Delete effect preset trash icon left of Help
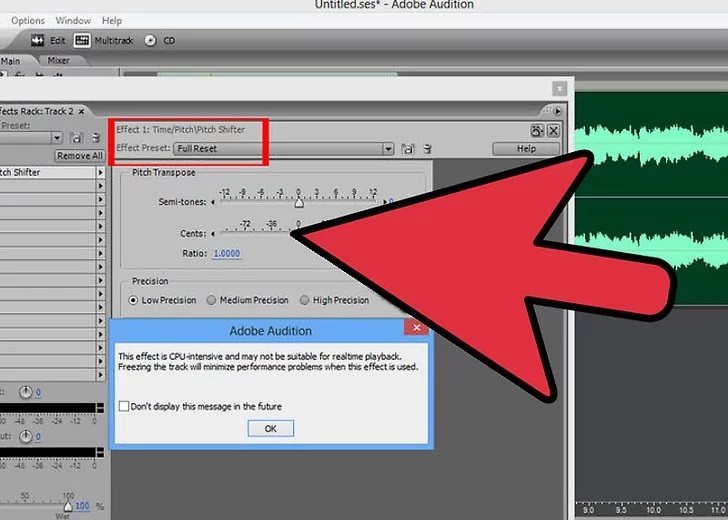 tap(427, 149)
